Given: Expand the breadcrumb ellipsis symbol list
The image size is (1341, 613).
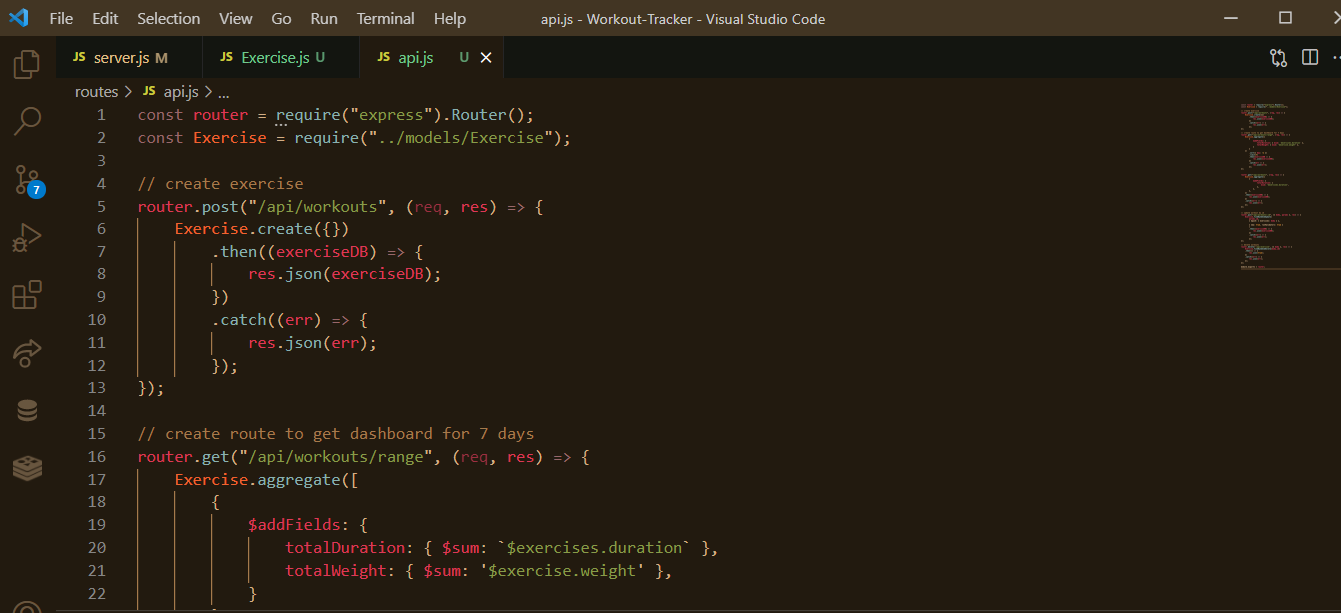Looking at the screenshot, I should (x=224, y=92).
